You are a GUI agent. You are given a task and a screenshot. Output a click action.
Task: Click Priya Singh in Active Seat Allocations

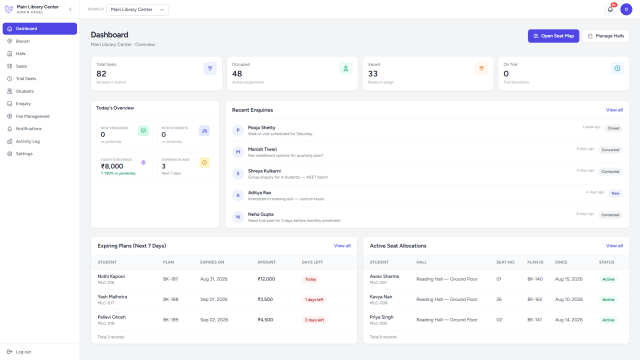tap(382, 317)
